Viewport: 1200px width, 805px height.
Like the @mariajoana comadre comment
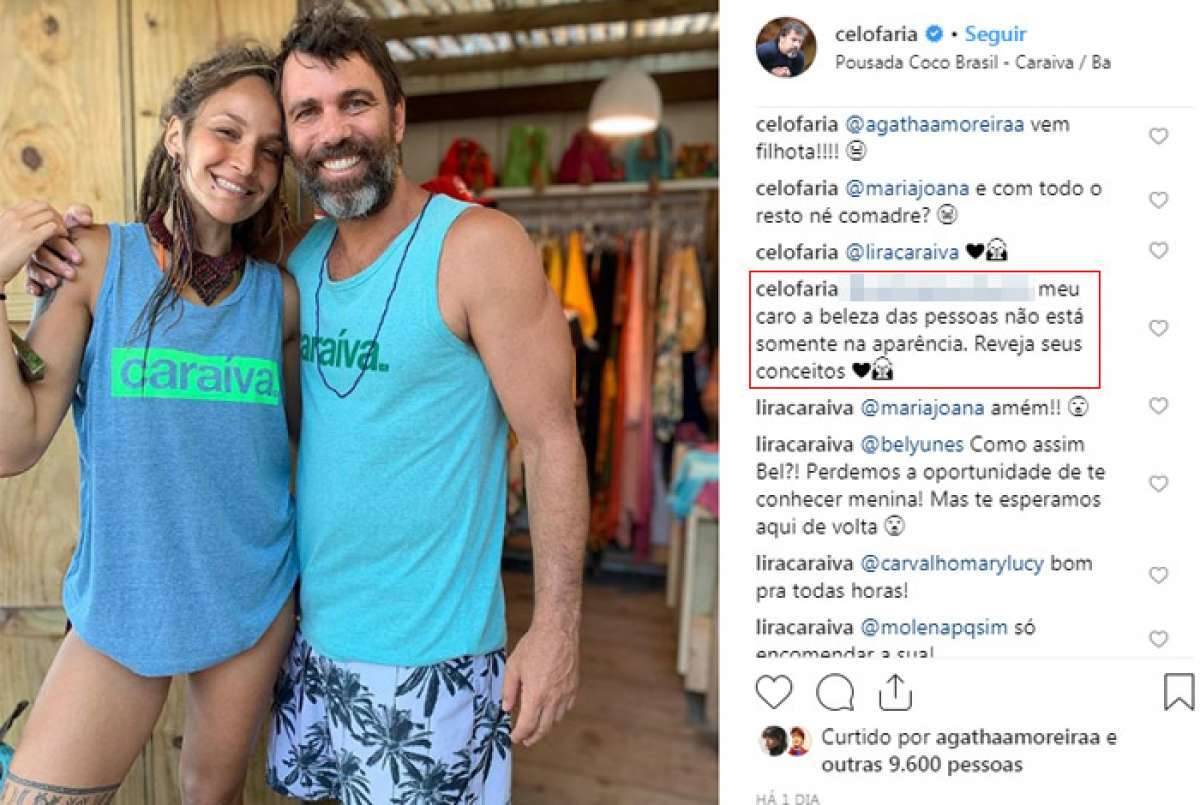tap(1158, 201)
